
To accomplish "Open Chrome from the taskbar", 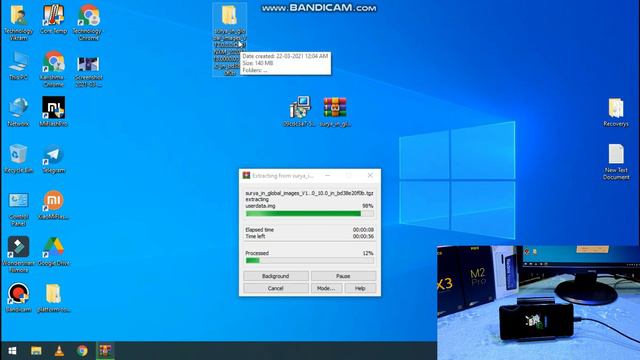I will 82,351.
